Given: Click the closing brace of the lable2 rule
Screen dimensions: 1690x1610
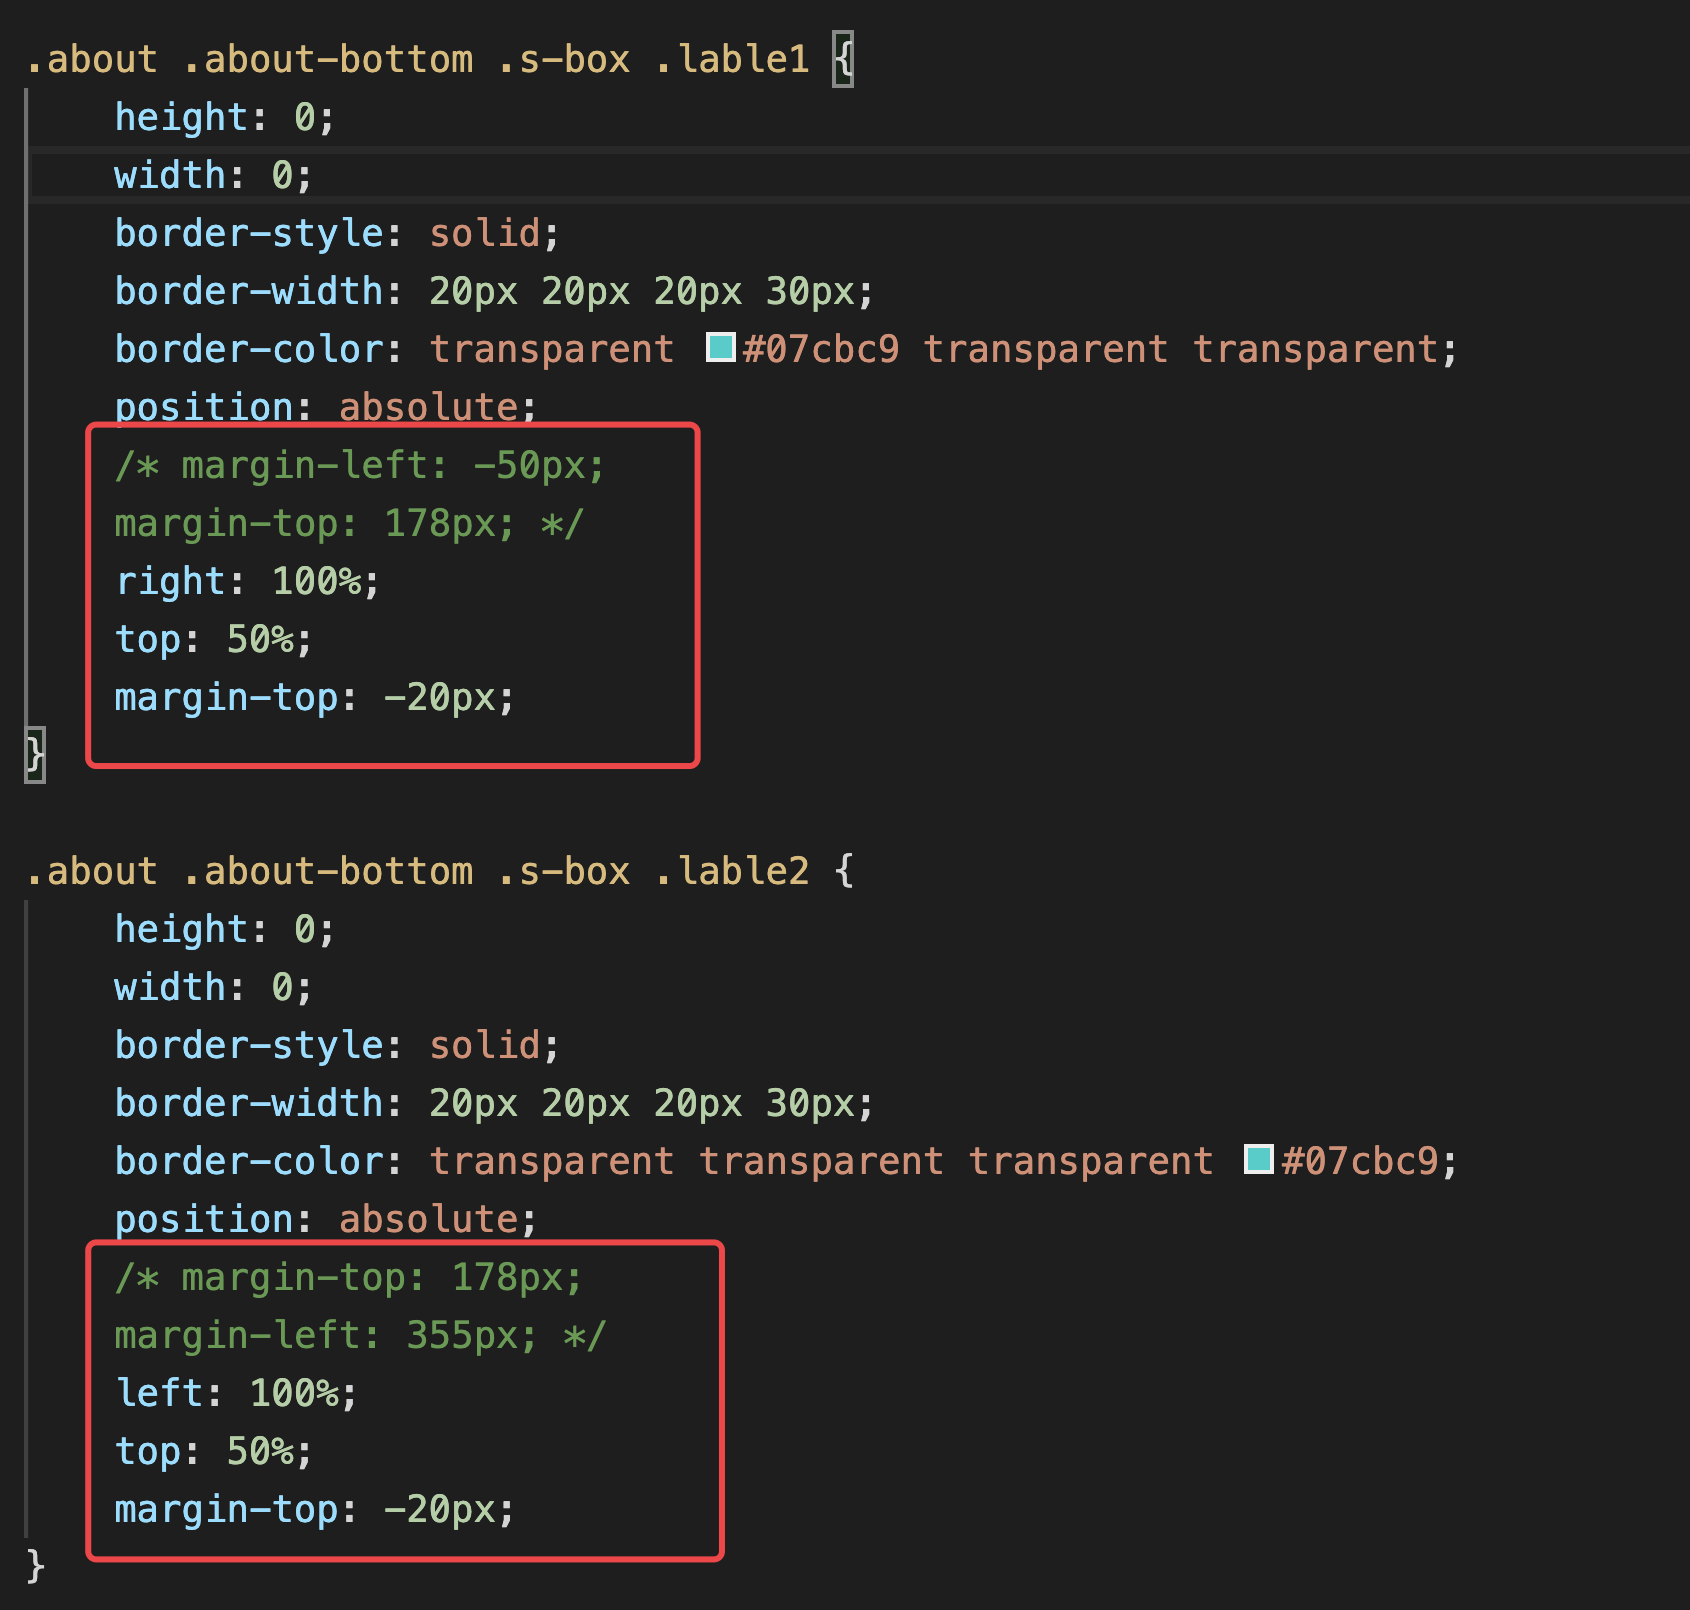Looking at the screenshot, I should pyautogui.click(x=35, y=1567).
